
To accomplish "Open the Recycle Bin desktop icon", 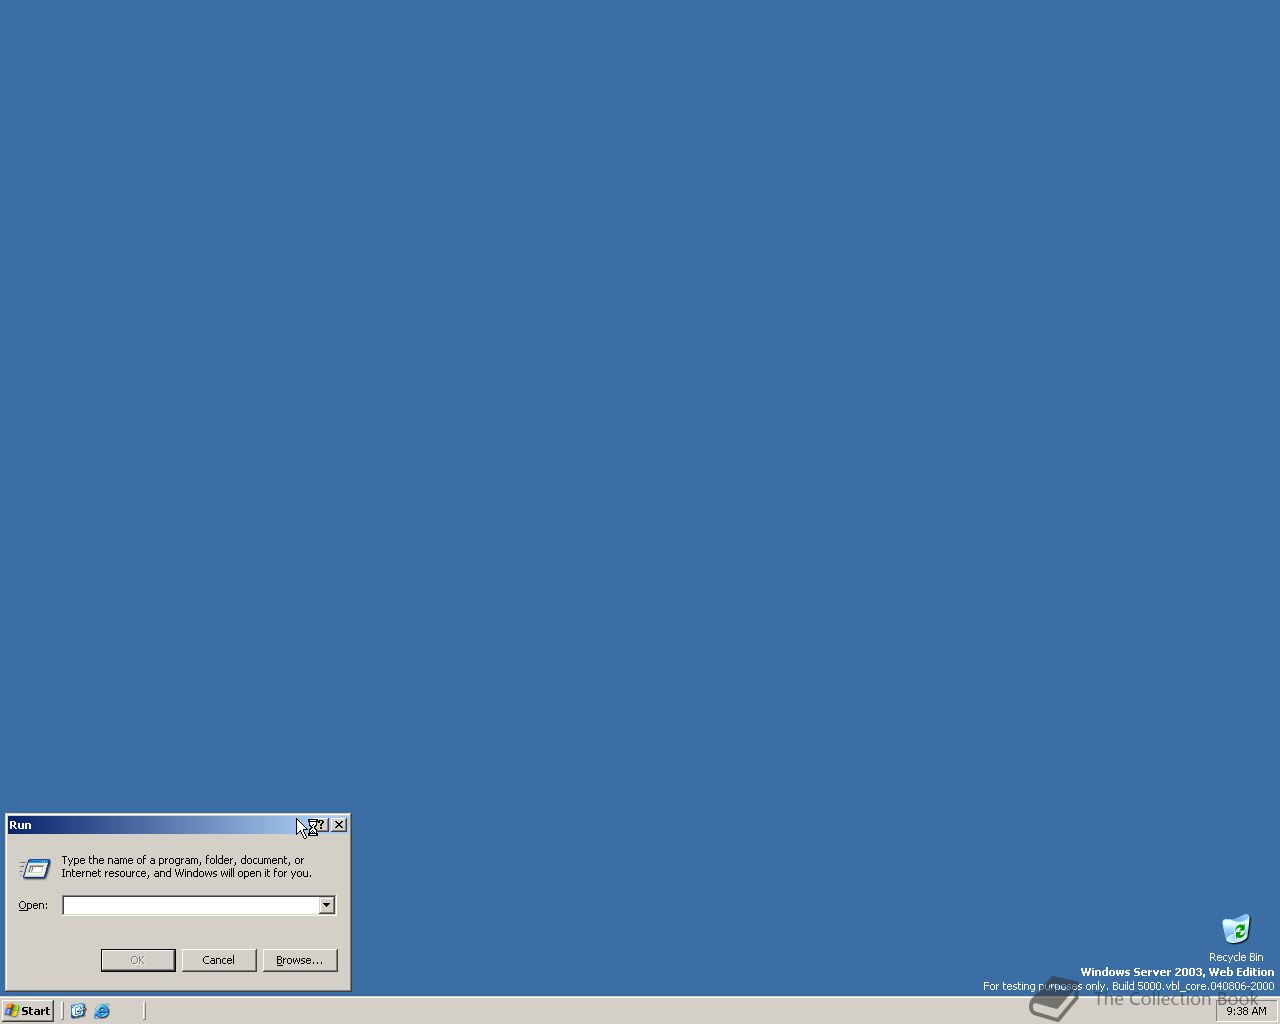I will 1236,929.
